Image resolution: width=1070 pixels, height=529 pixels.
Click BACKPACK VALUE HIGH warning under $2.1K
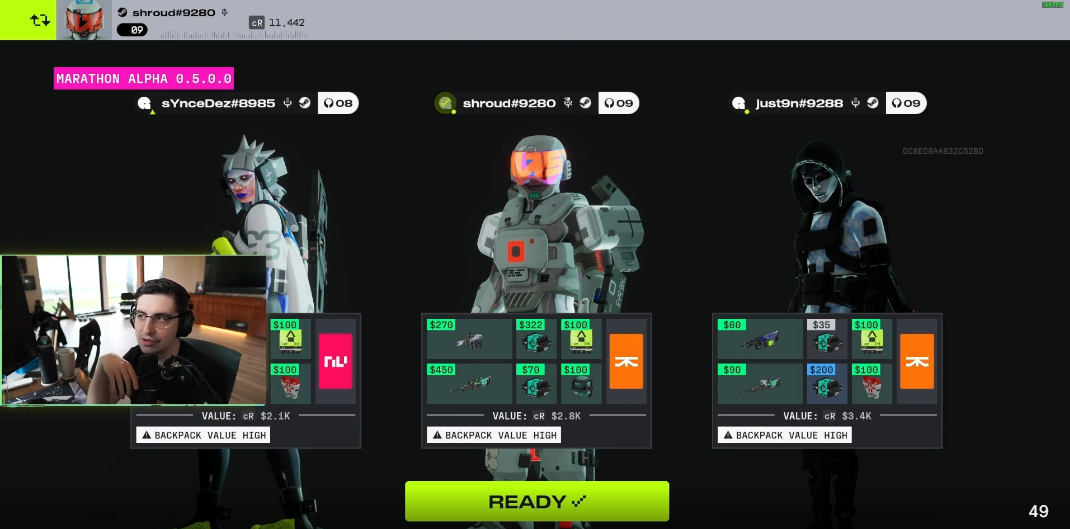(203, 435)
